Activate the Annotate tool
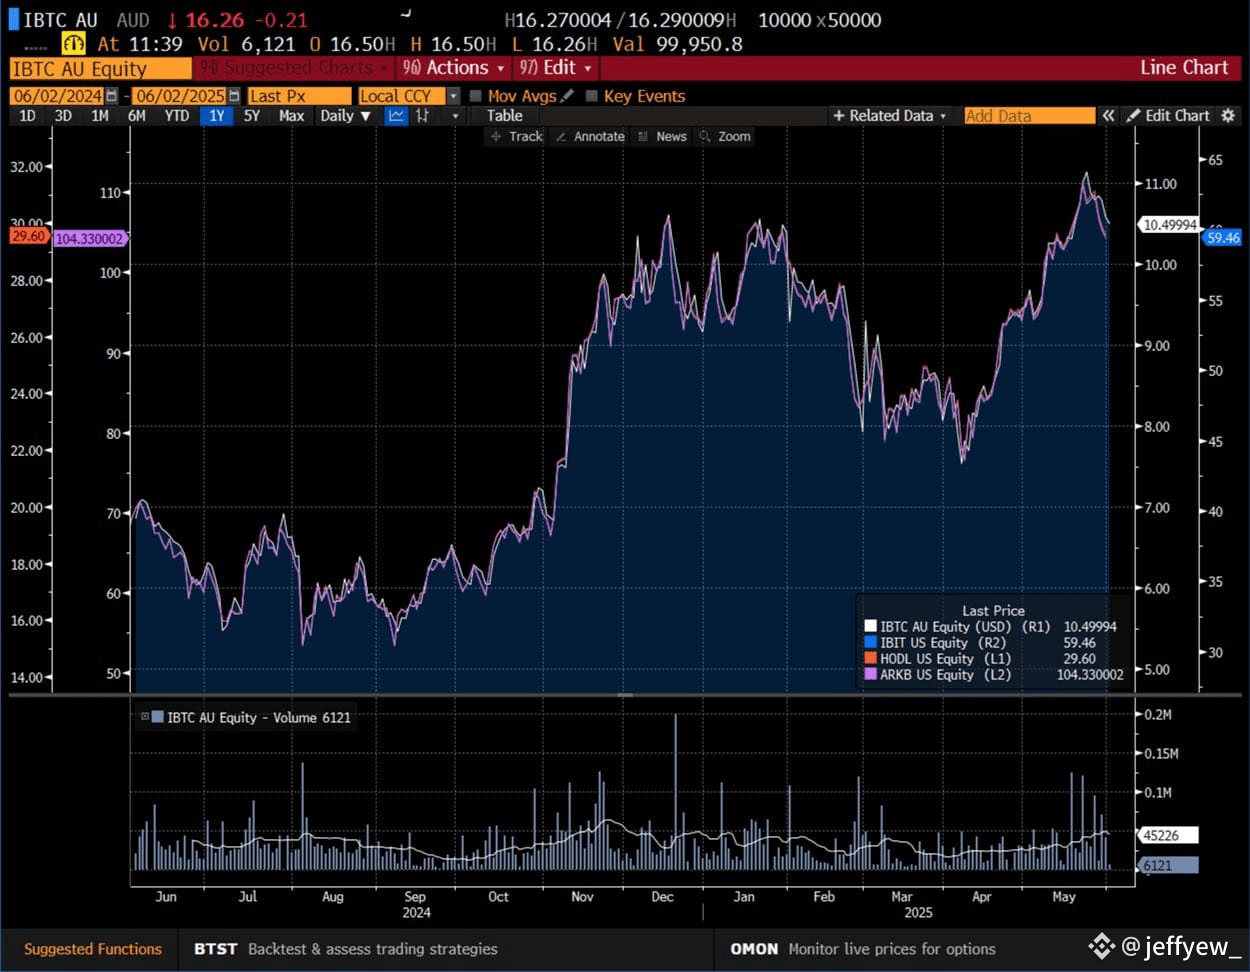Screen dimensions: 1250x972 point(590,137)
